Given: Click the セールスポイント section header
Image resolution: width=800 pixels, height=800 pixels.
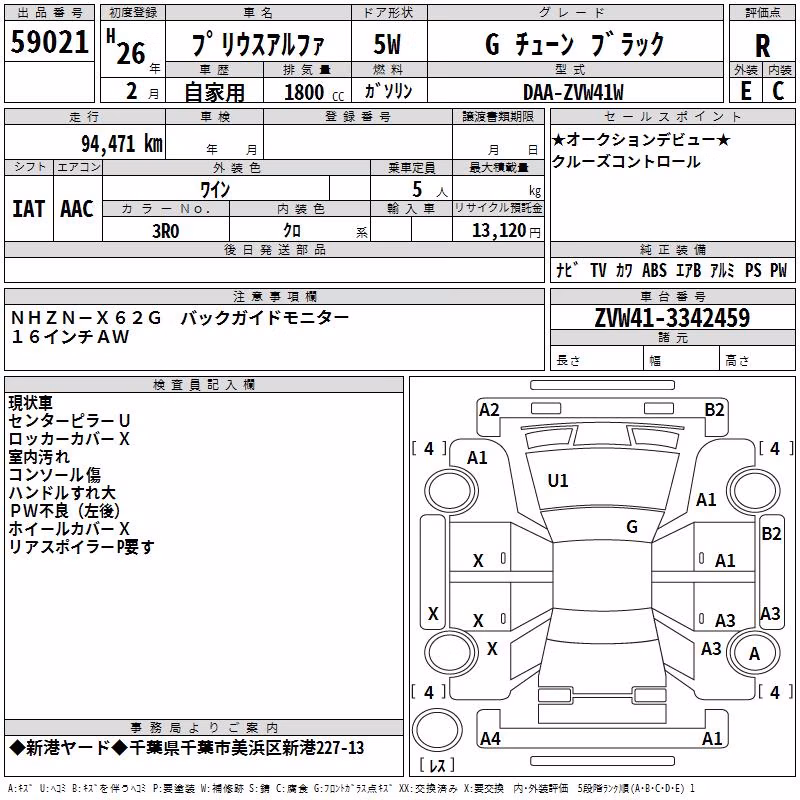Looking at the screenshot, I should (x=672, y=116).
